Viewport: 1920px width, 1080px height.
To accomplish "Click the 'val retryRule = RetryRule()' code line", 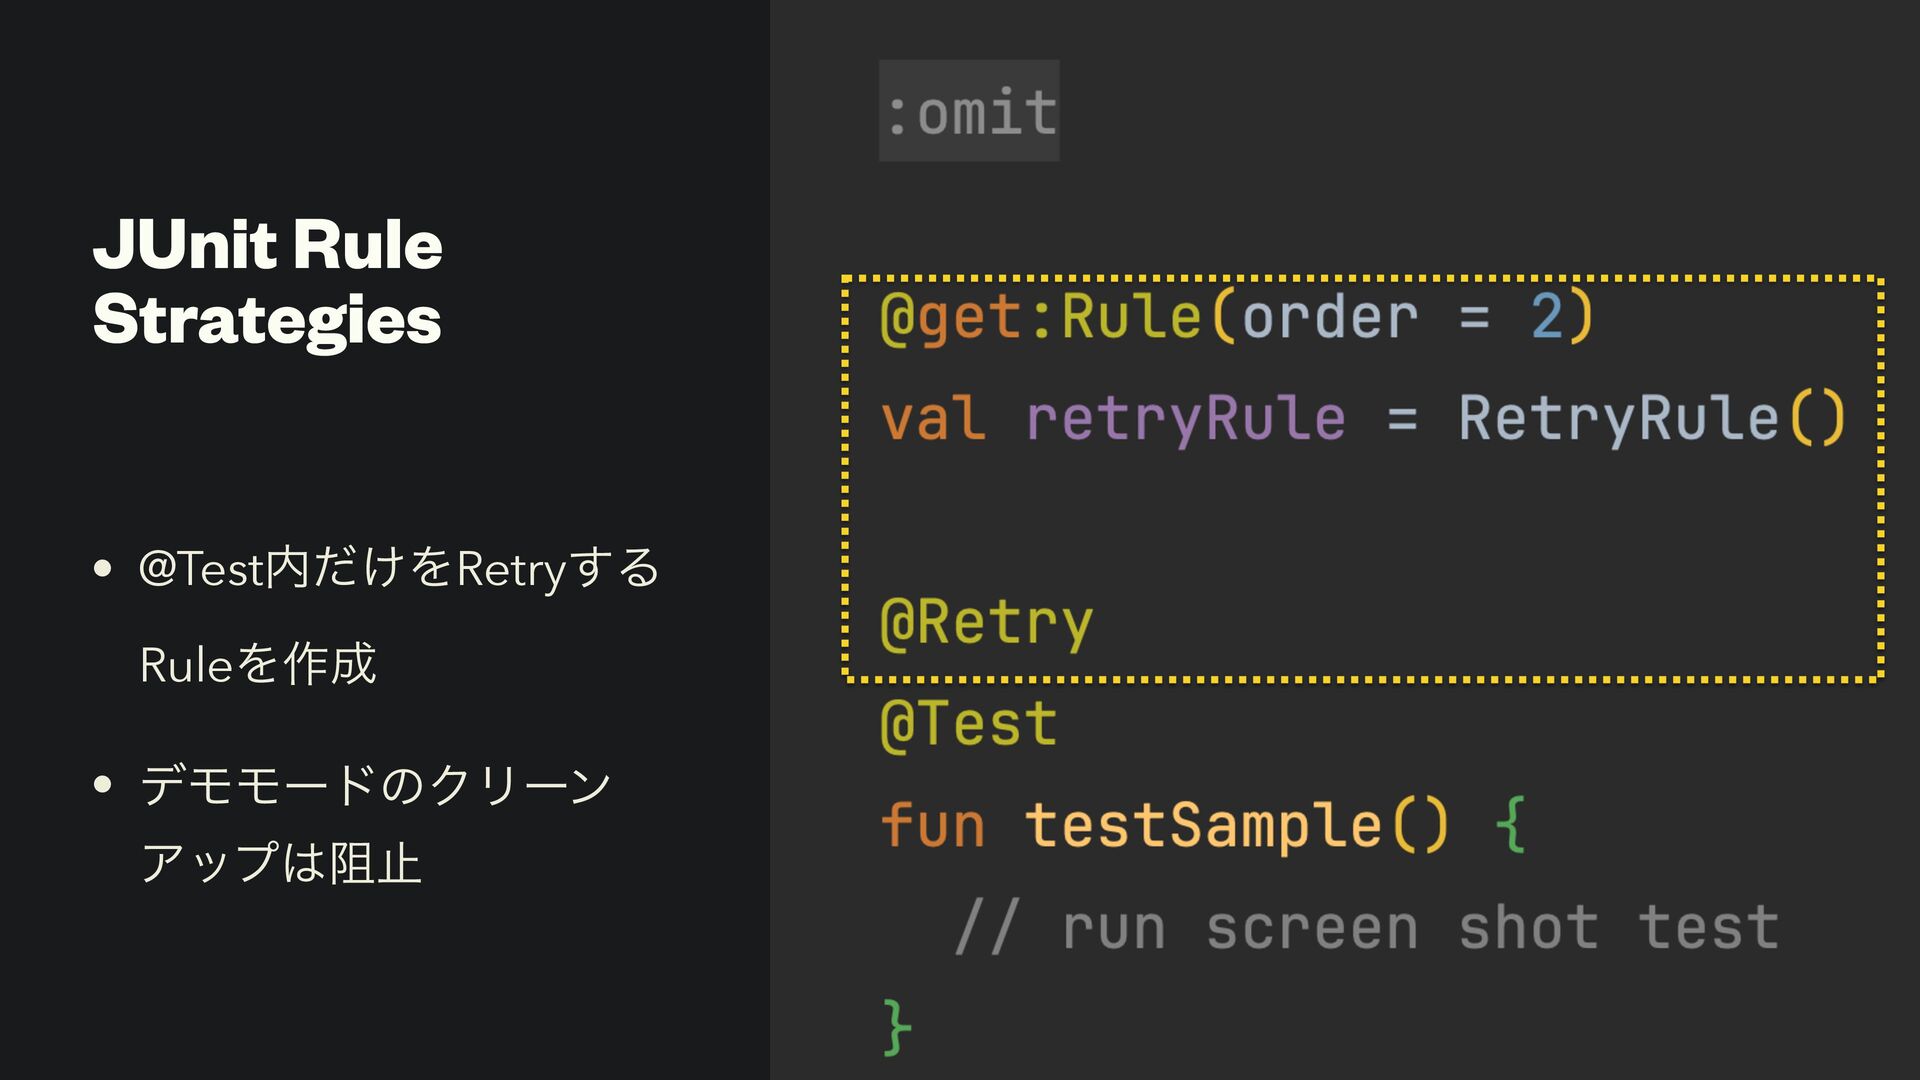I will coord(1363,418).
